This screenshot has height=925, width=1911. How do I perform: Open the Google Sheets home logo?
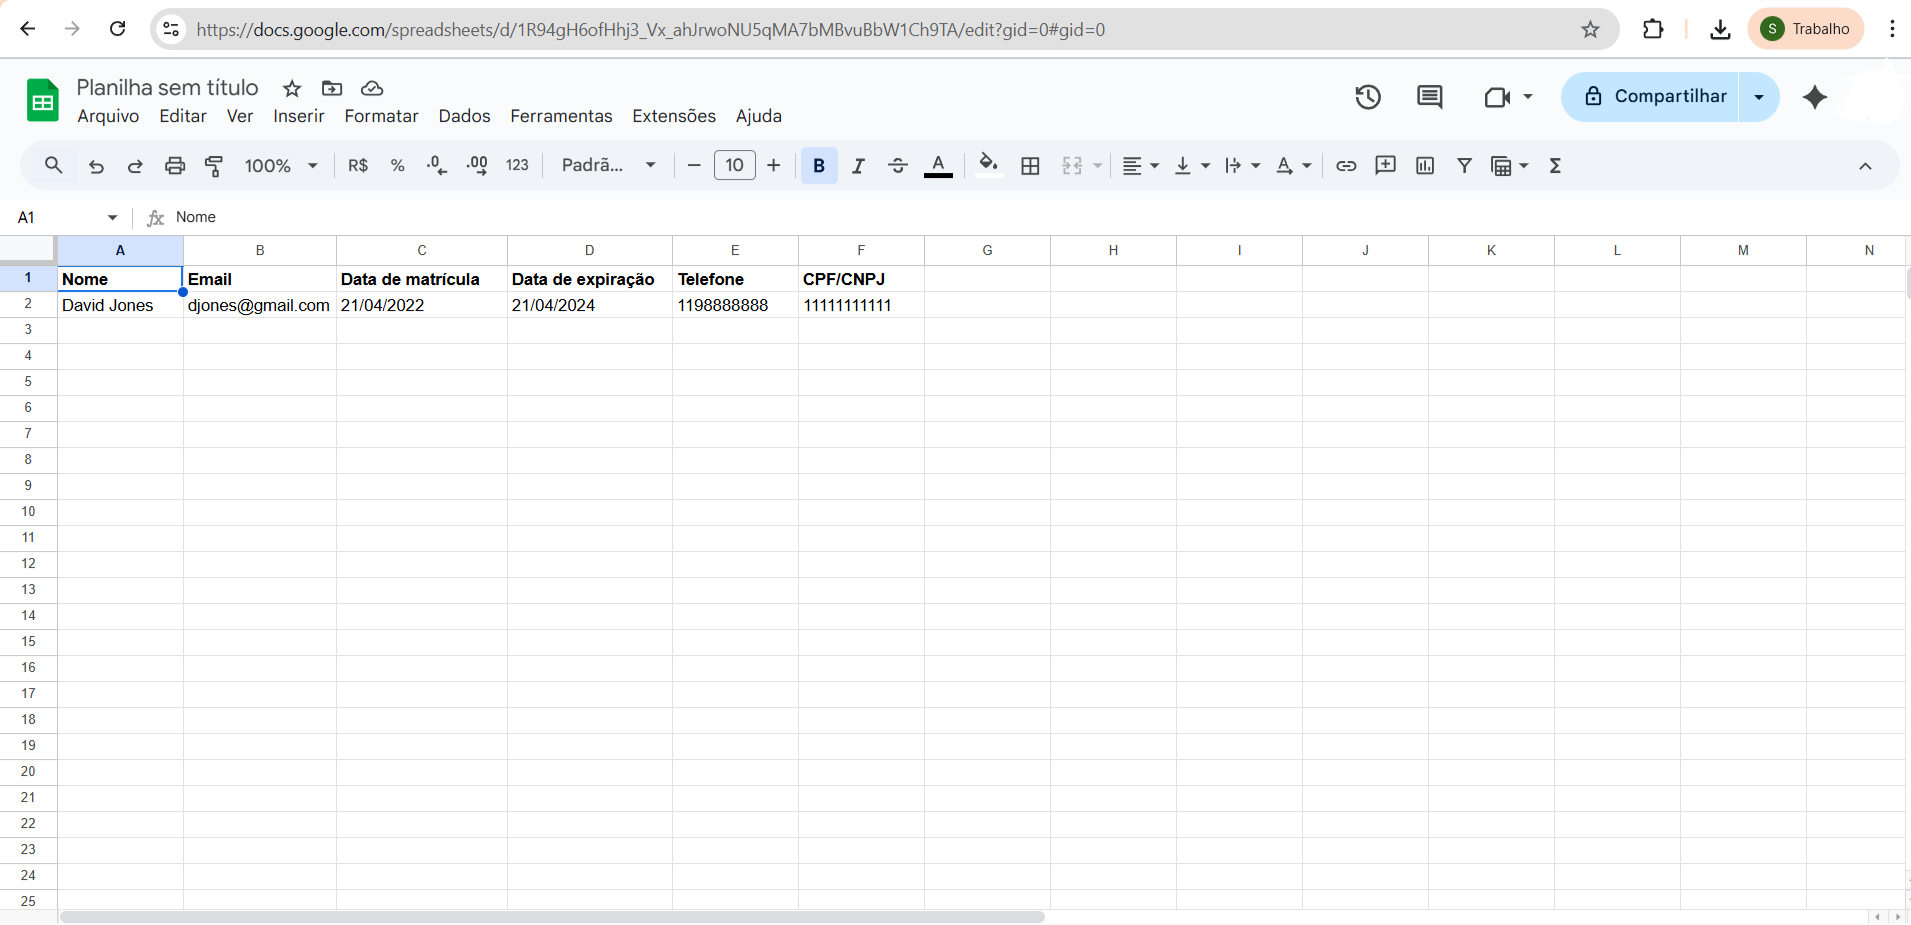tap(43, 100)
